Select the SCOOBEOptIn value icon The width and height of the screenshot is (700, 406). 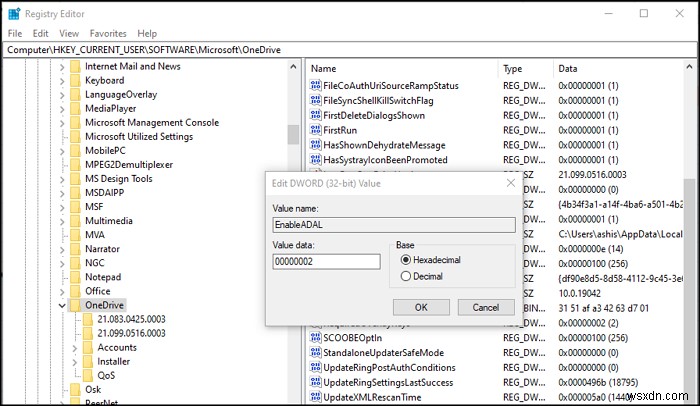[316, 338]
